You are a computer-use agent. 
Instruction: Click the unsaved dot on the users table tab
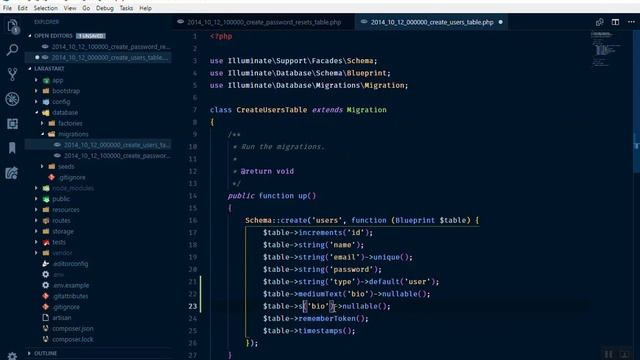[500, 22]
